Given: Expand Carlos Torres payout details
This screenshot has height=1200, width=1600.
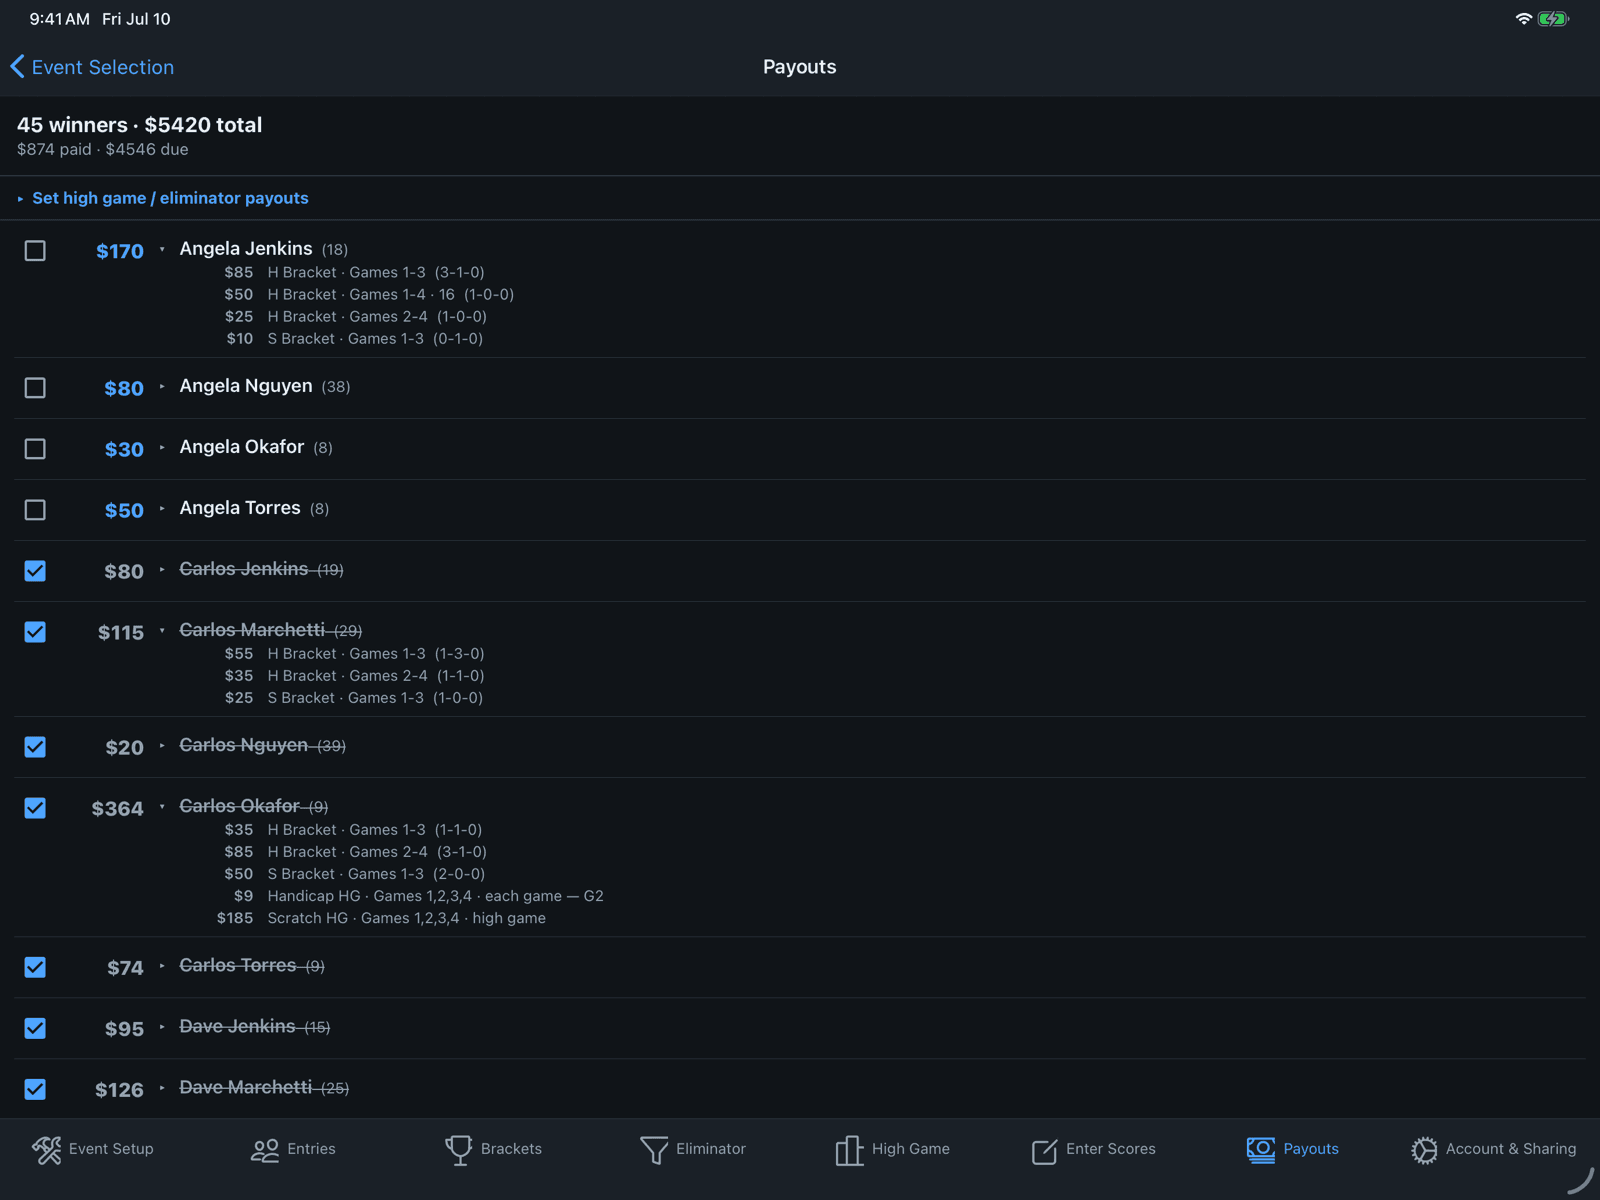Looking at the screenshot, I should pos(162,965).
